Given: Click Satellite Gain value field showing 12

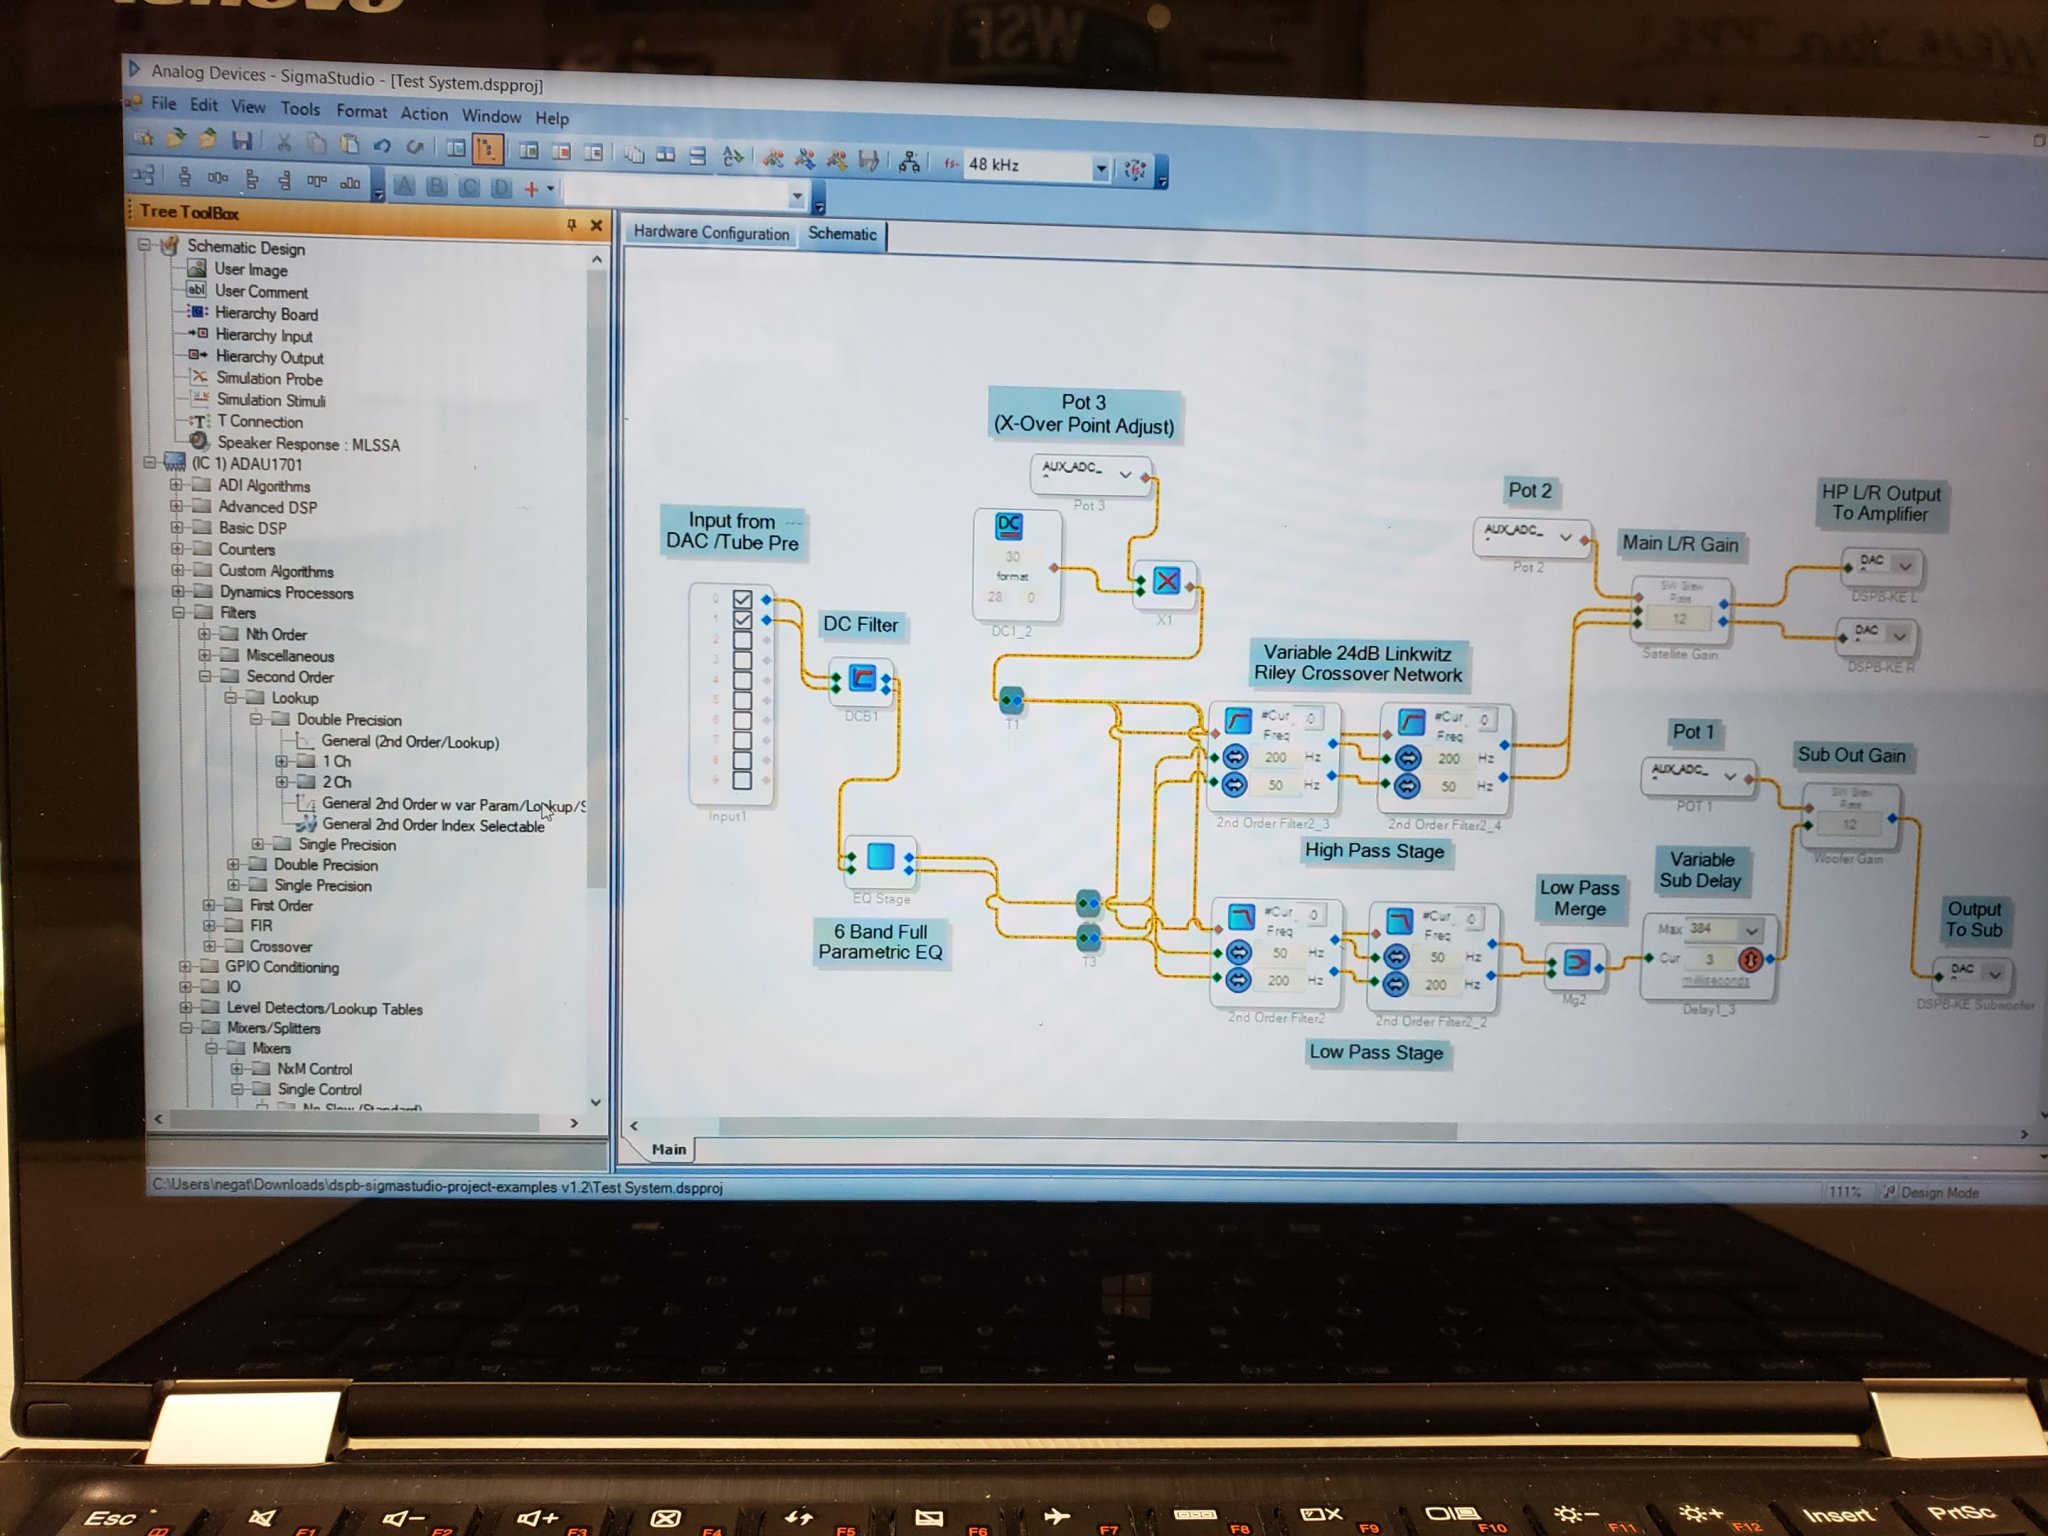Looking at the screenshot, I should click(x=1680, y=620).
